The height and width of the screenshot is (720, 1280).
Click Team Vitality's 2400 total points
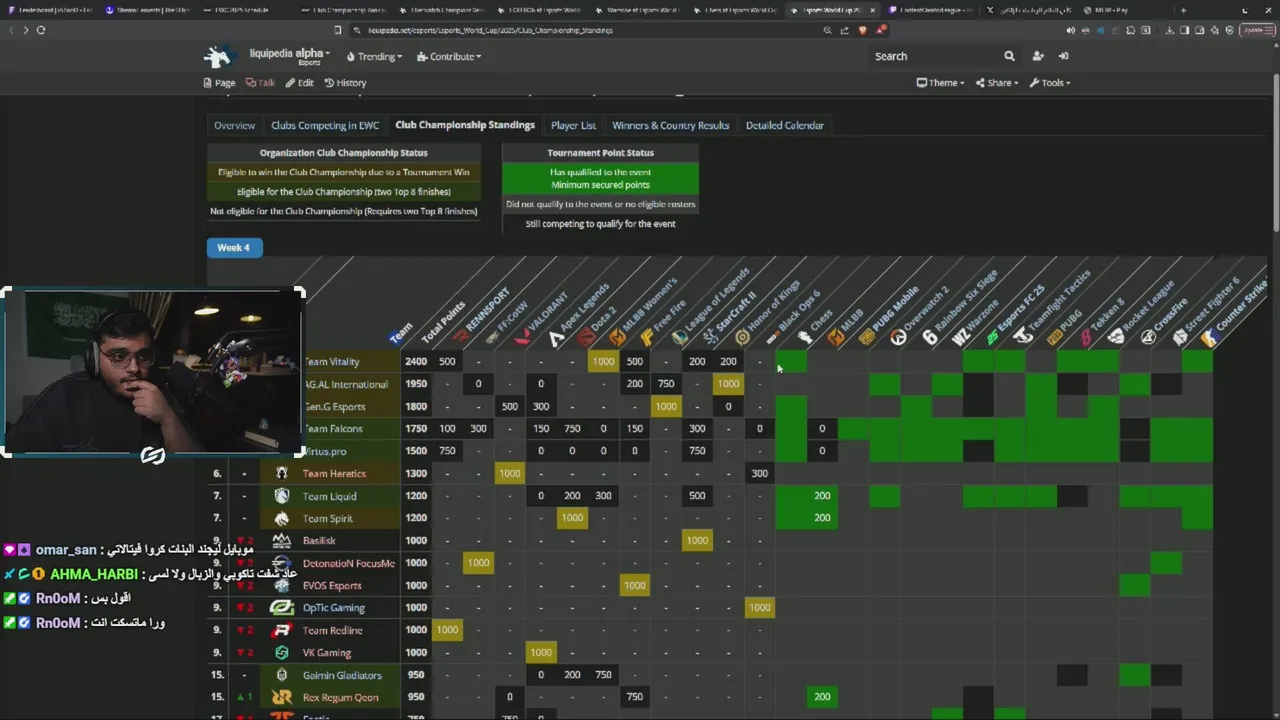click(416, 362)
